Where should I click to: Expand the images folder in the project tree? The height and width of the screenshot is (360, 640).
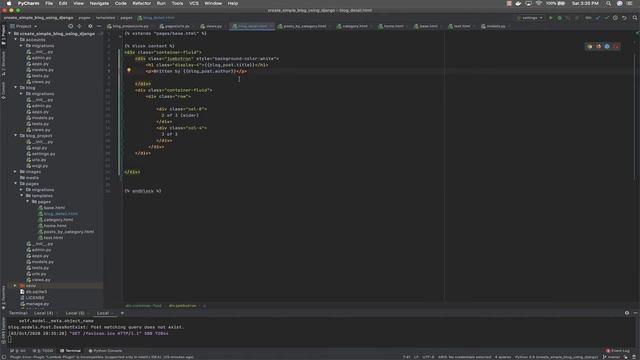pos(16,172)
